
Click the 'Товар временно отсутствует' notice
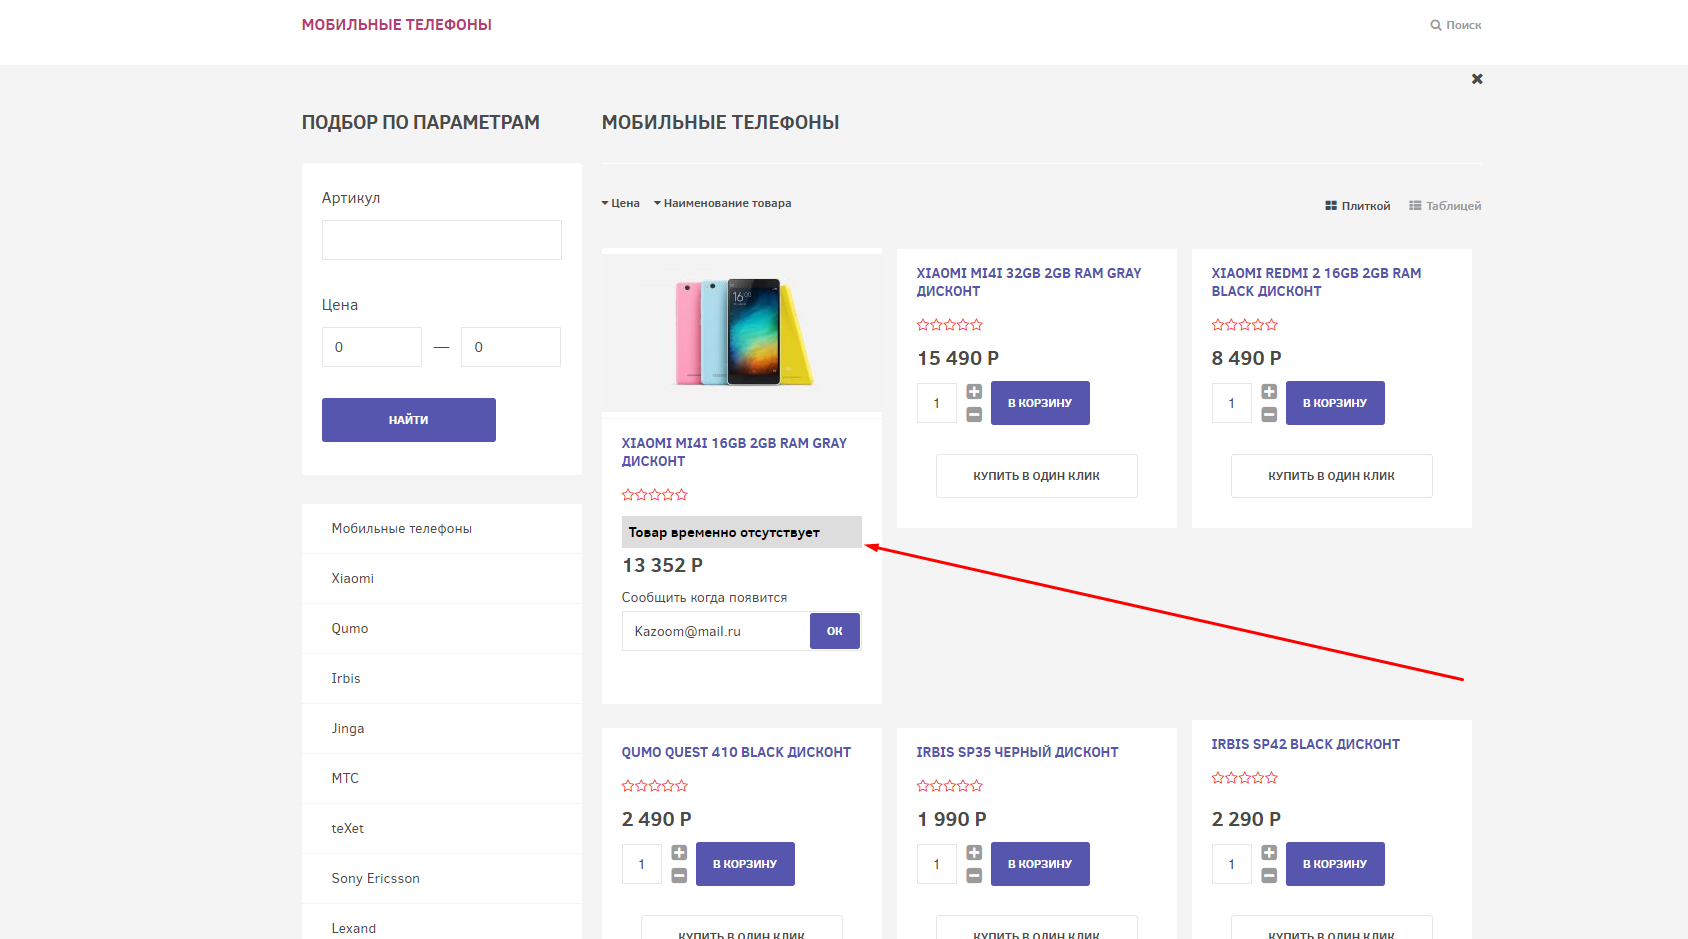742,532
